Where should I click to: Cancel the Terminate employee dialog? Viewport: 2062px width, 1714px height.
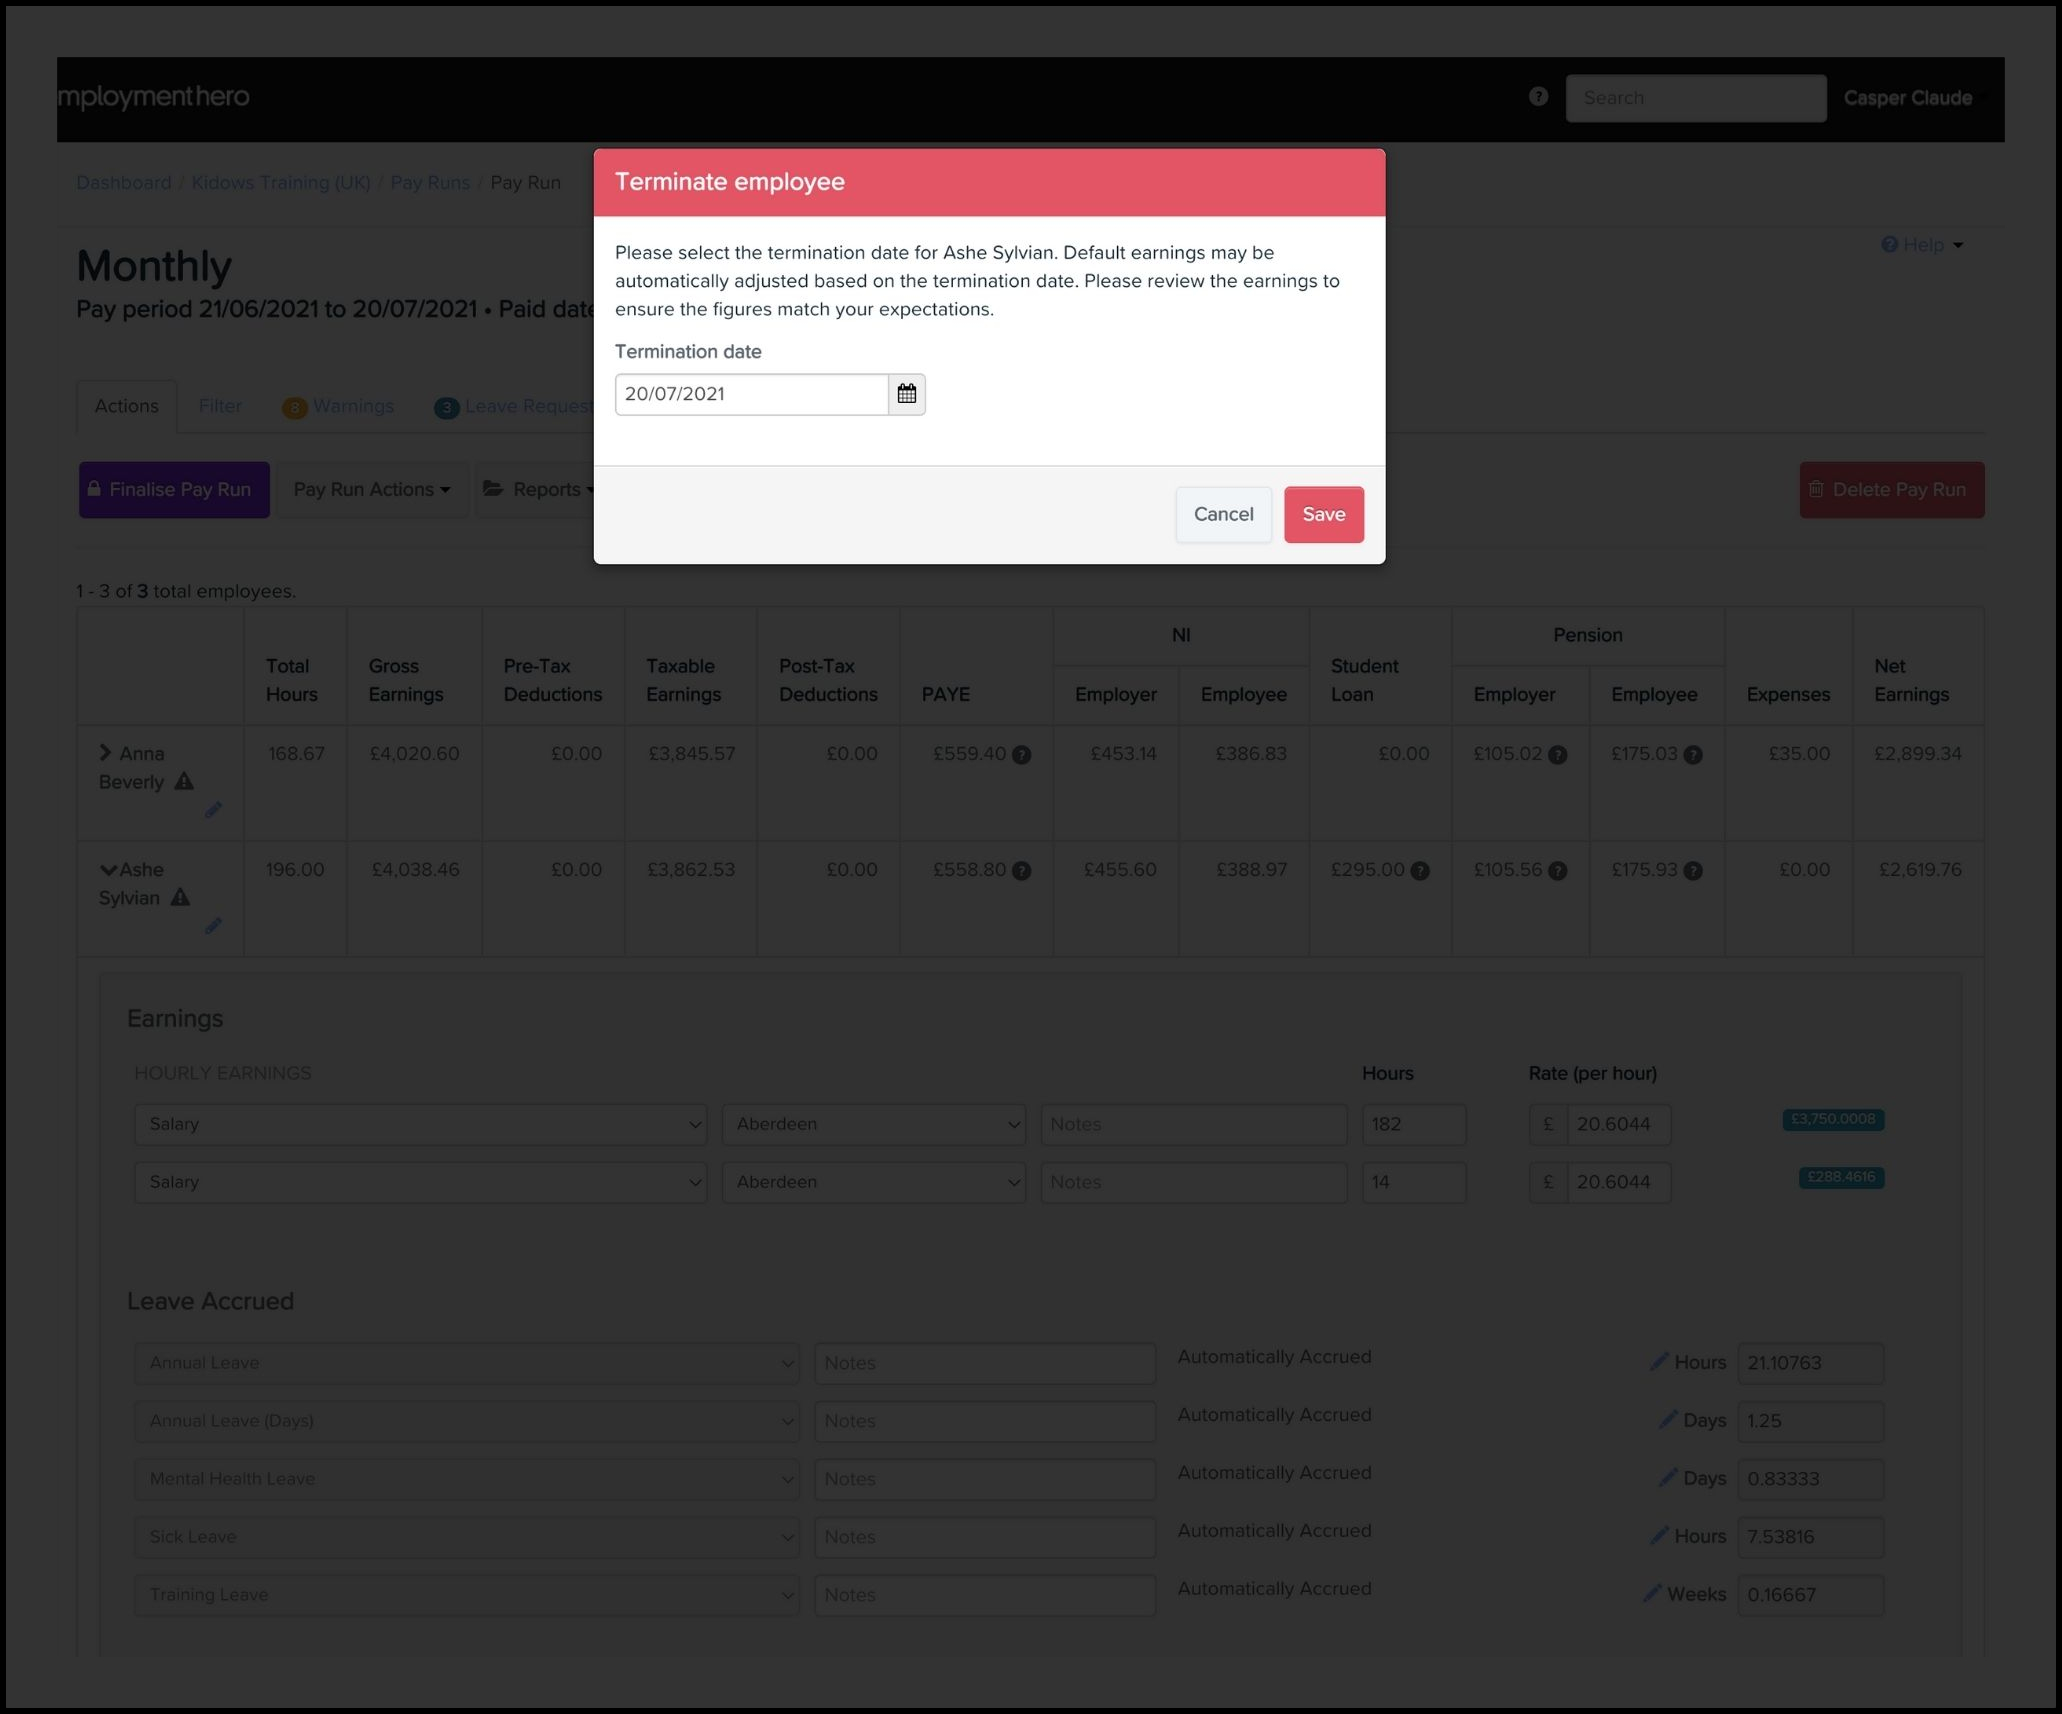tap(1223, 514)
